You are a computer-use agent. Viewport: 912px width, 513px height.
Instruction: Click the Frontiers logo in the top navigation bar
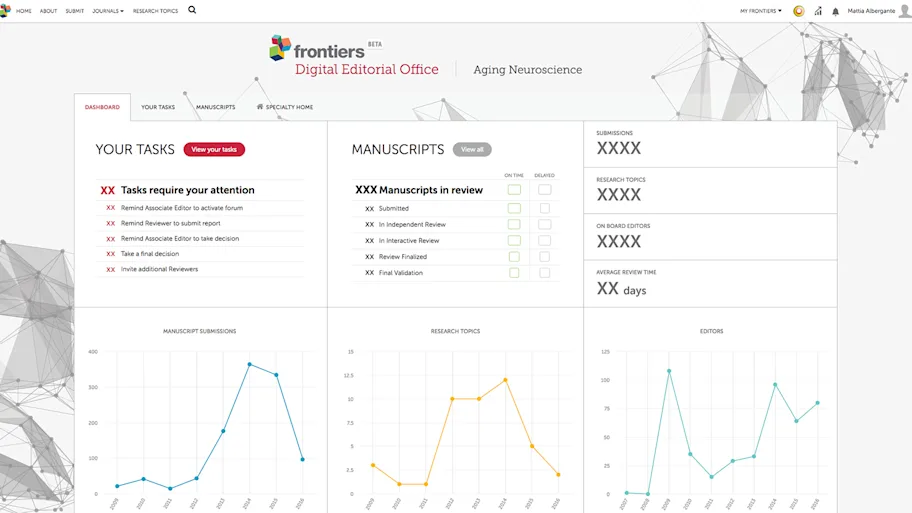(x=5, y=10)
